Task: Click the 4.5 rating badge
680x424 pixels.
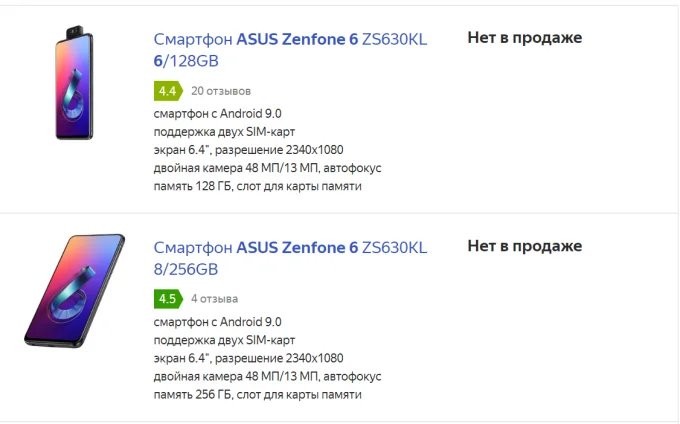Action: (x=168, y=299)
